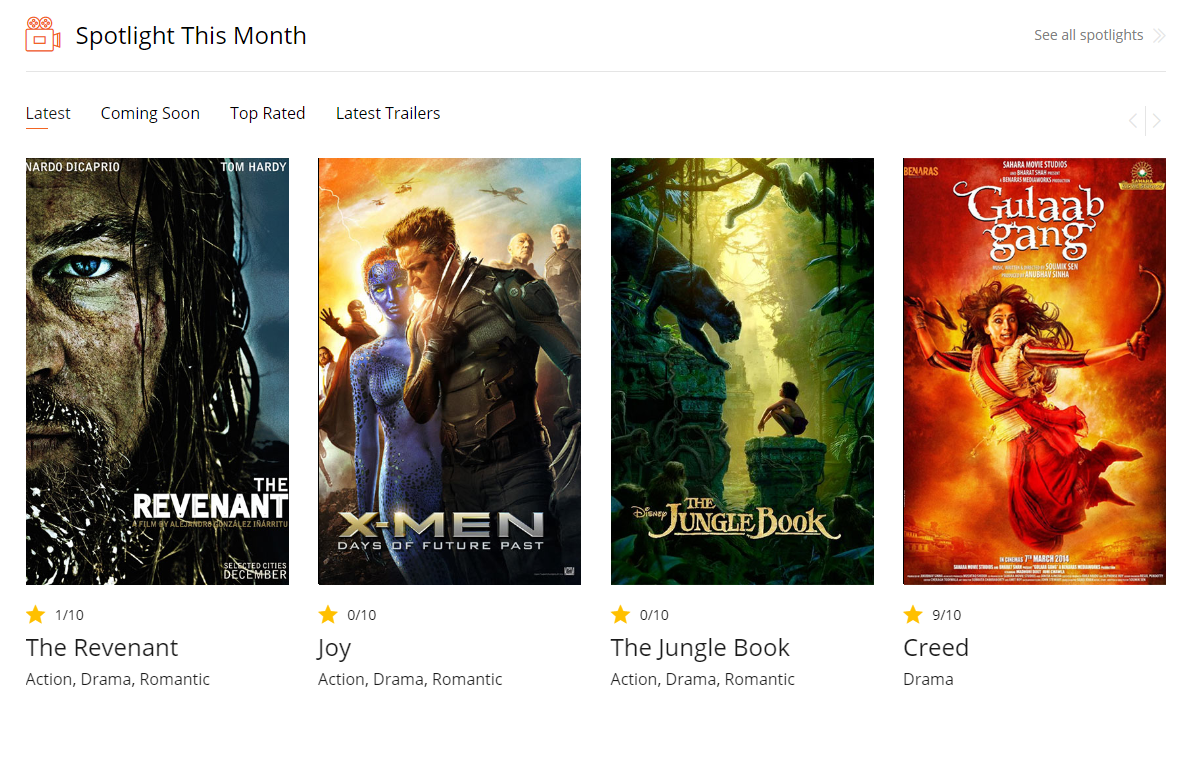Screen dimensions: 1194x765
Task: Click the 0/10 rating above The Jungle Book
Action: click(x=654, y=615)
